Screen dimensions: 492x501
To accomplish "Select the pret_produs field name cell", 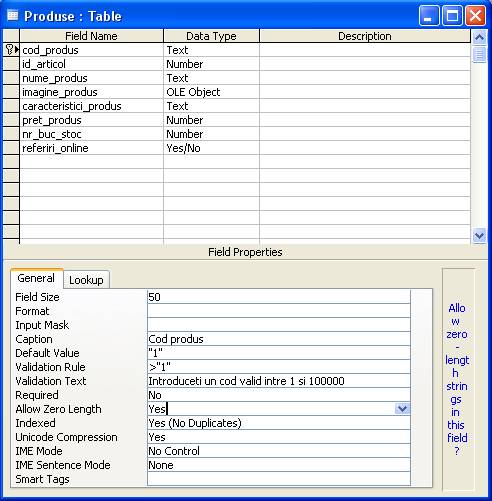I will point(91,120).
